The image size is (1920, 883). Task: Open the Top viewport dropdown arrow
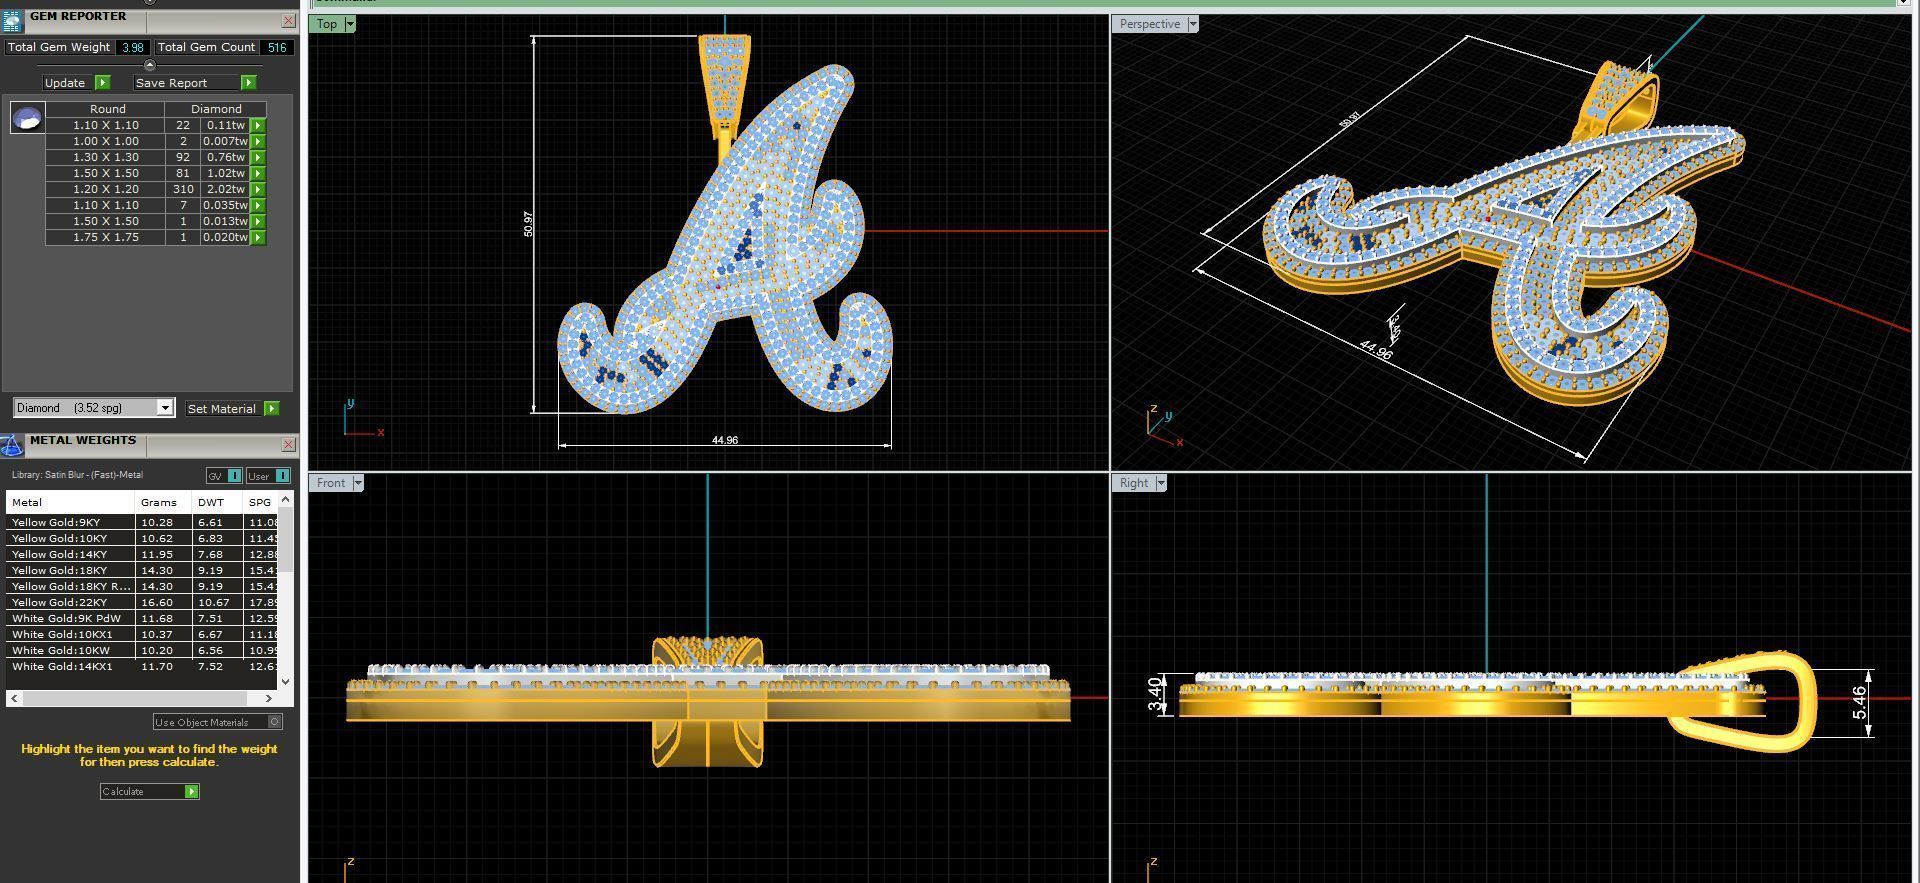click(349, 24)
